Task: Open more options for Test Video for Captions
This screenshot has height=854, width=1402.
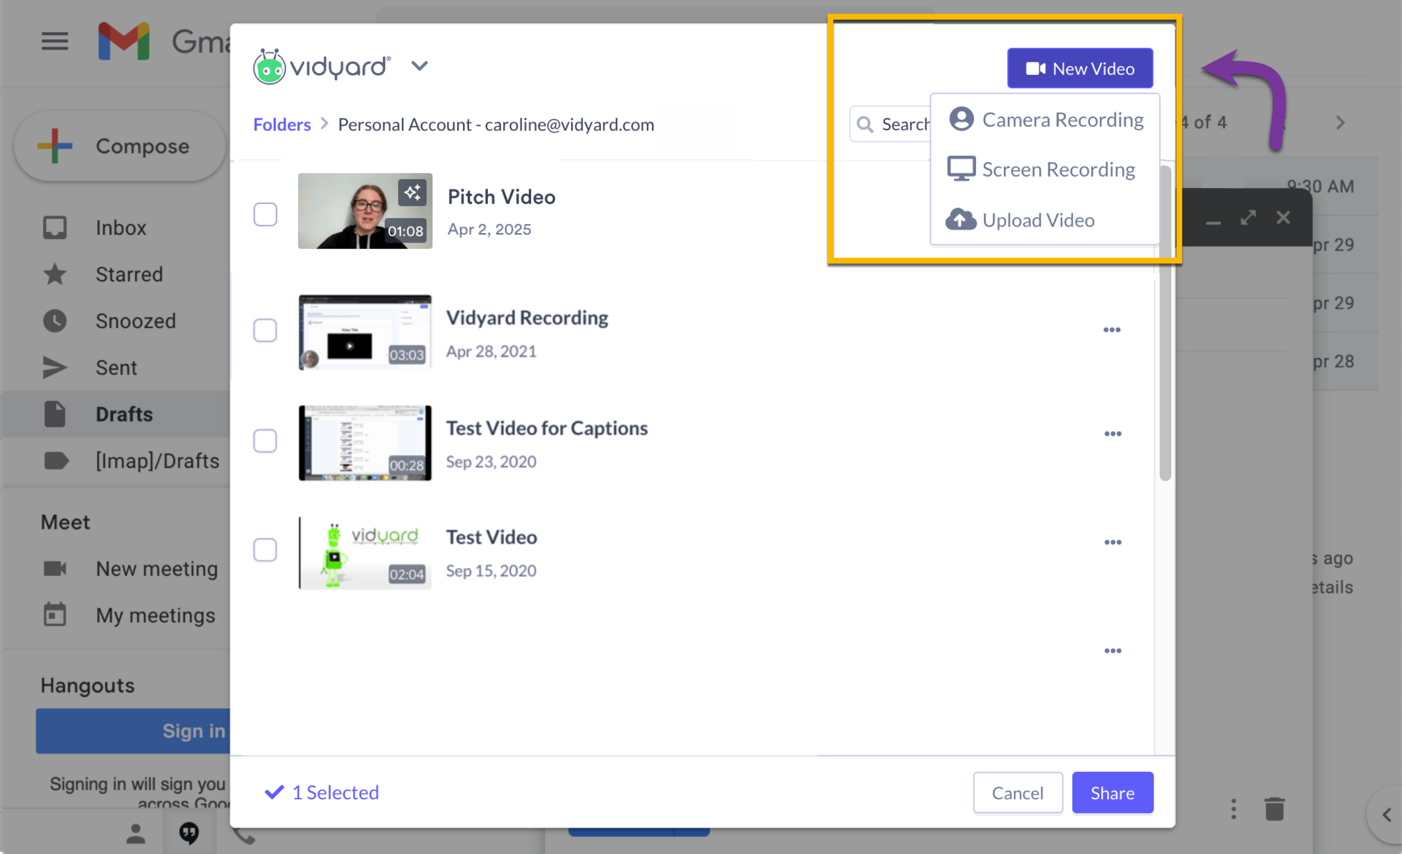Action: [1112, 434]
